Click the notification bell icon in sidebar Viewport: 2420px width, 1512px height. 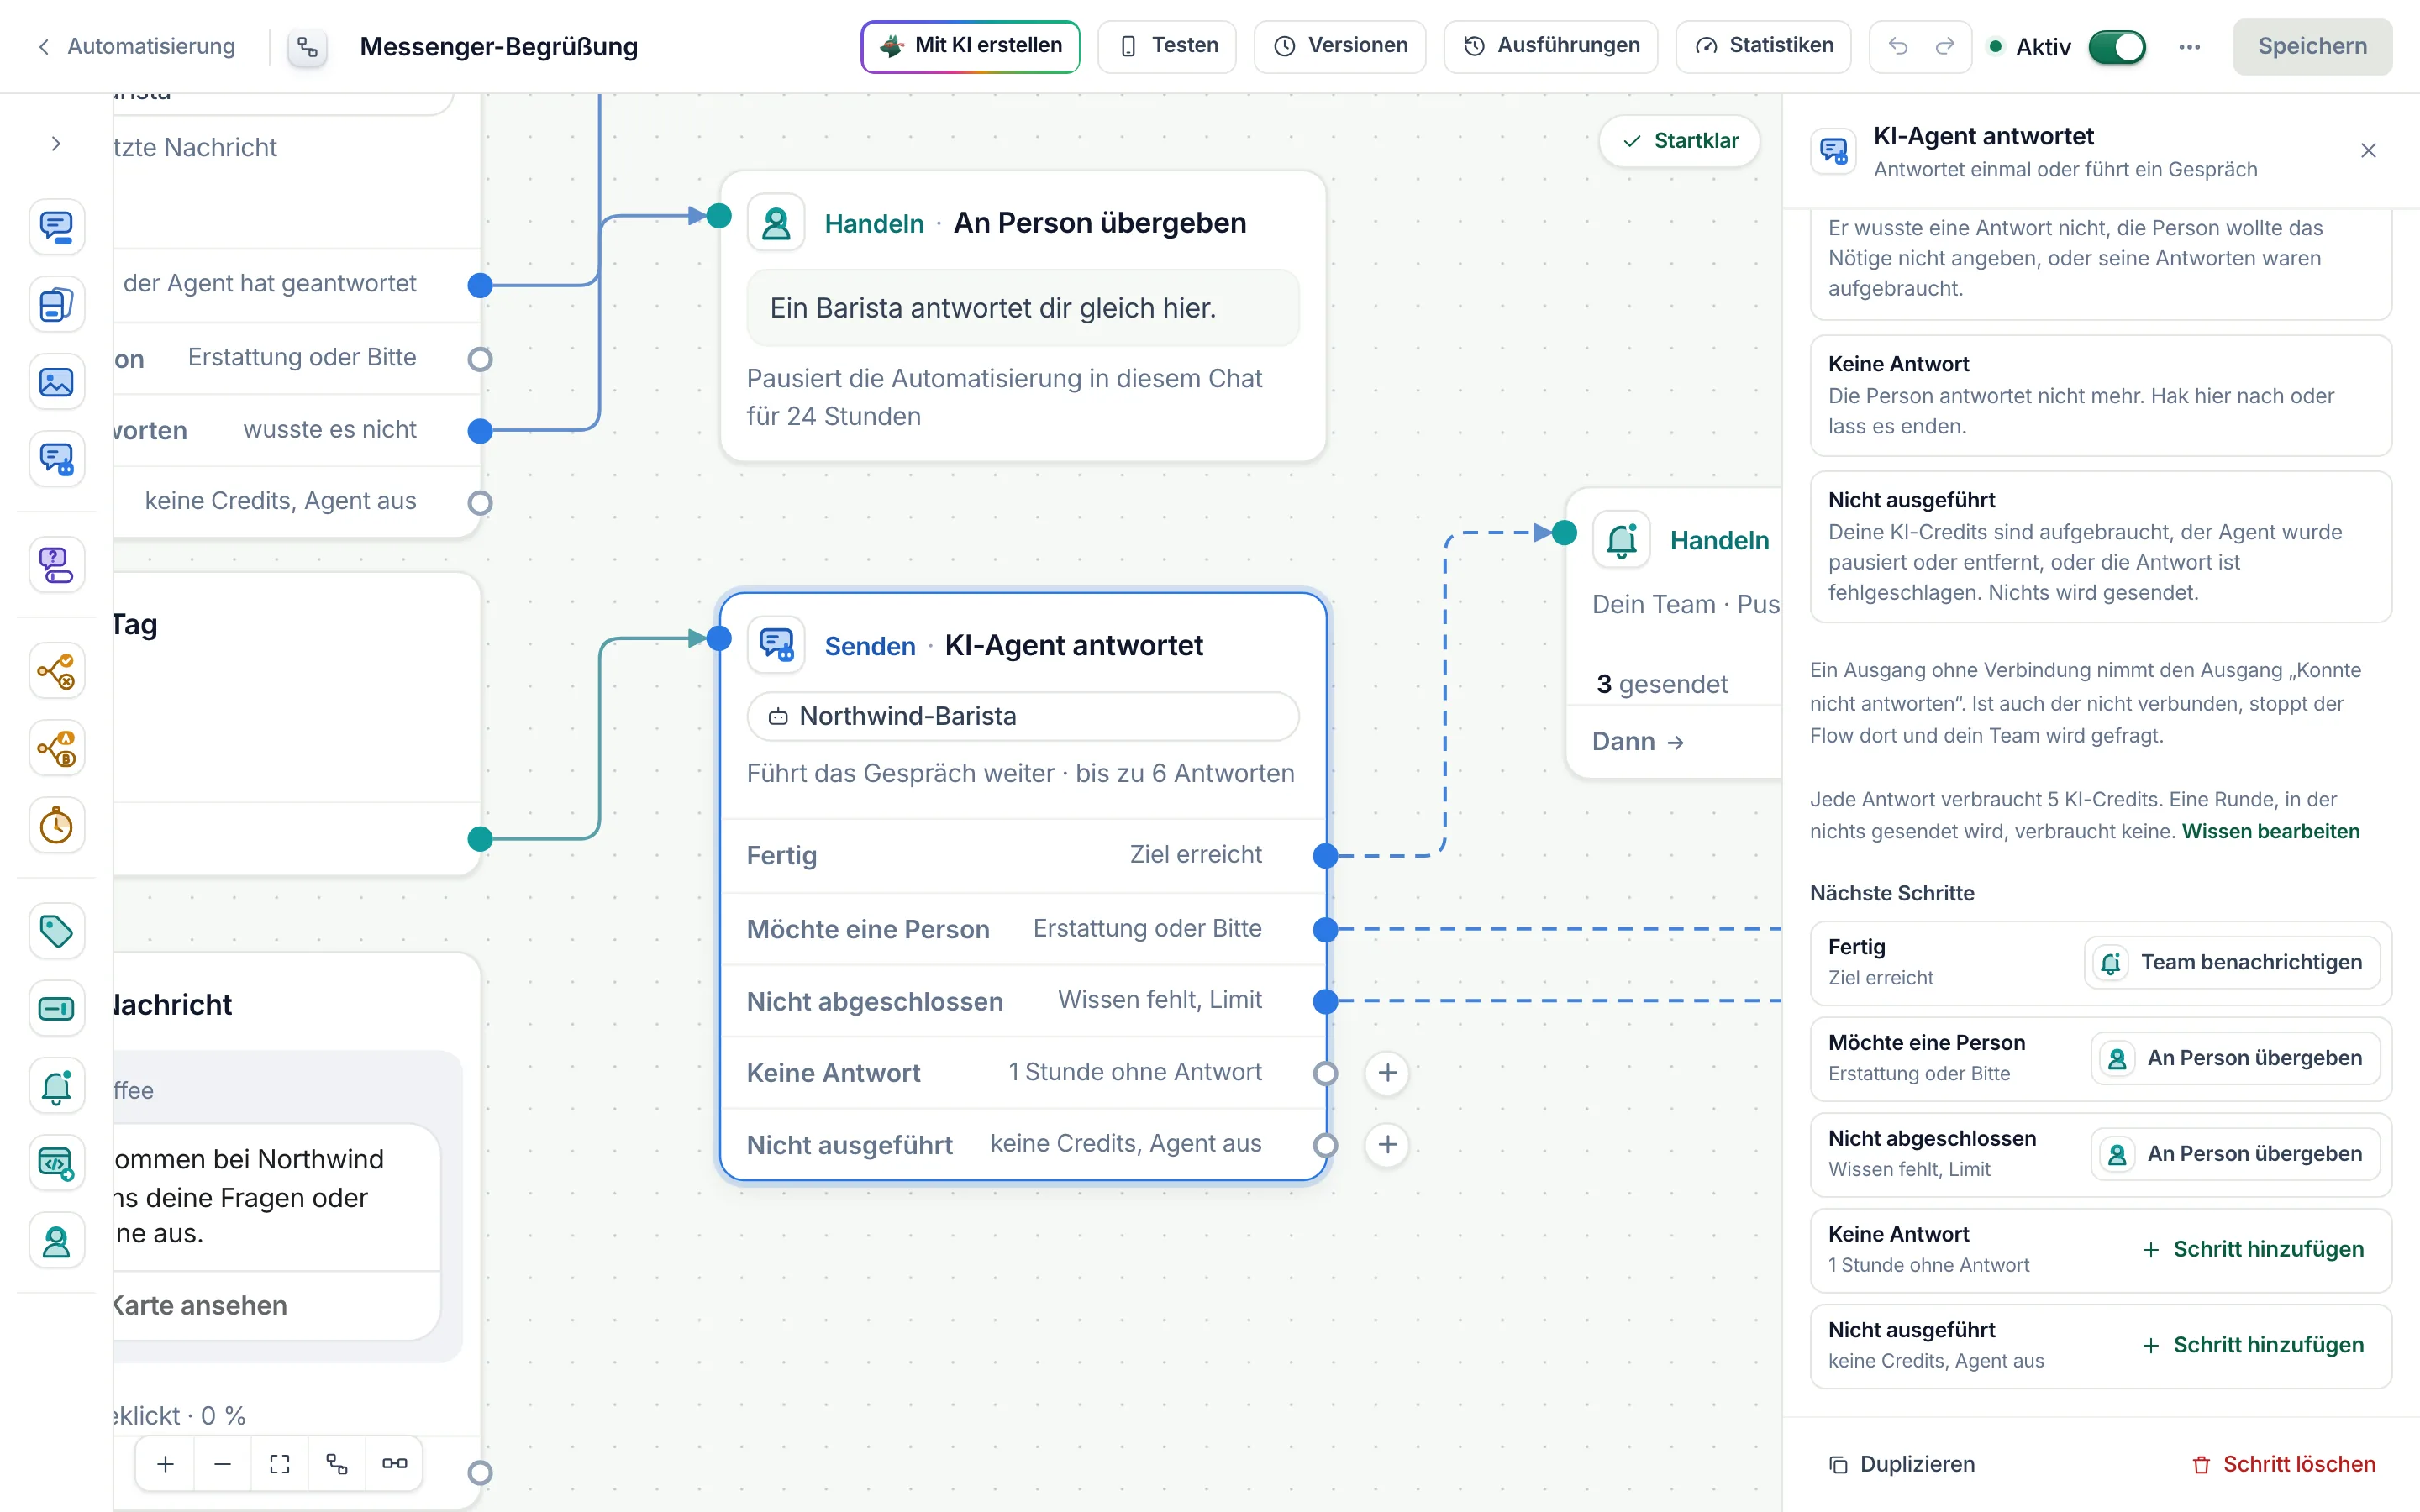click(56, 1086)
